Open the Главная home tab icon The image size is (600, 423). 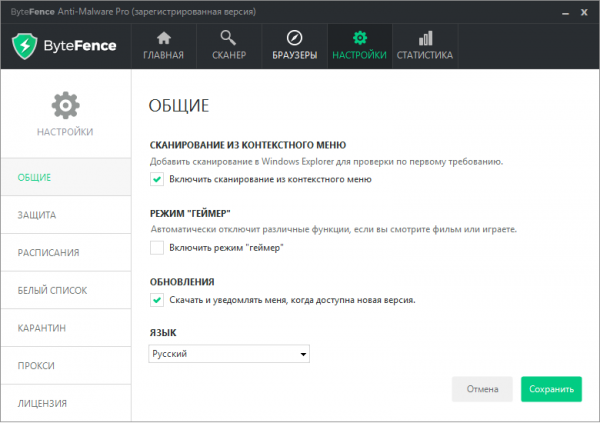[163, 39]
